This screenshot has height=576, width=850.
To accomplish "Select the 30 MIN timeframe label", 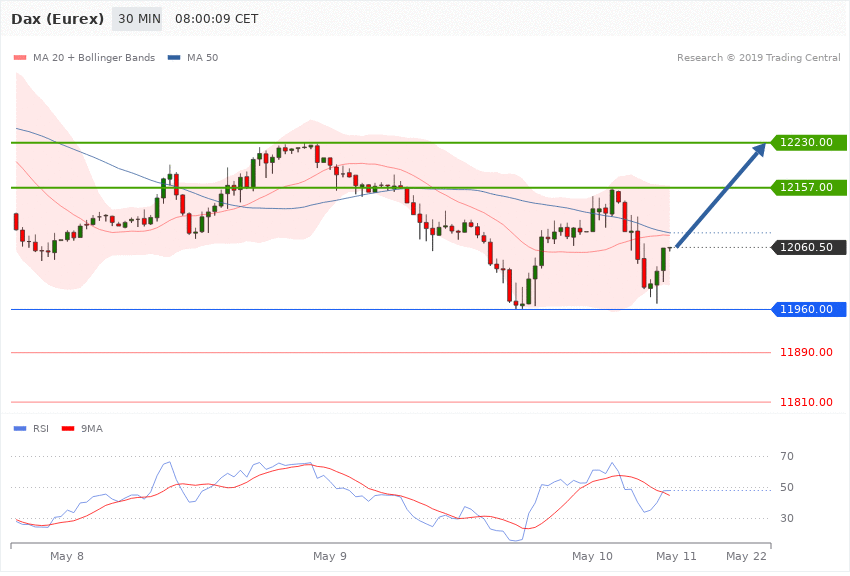I will (x=137, y=19).
